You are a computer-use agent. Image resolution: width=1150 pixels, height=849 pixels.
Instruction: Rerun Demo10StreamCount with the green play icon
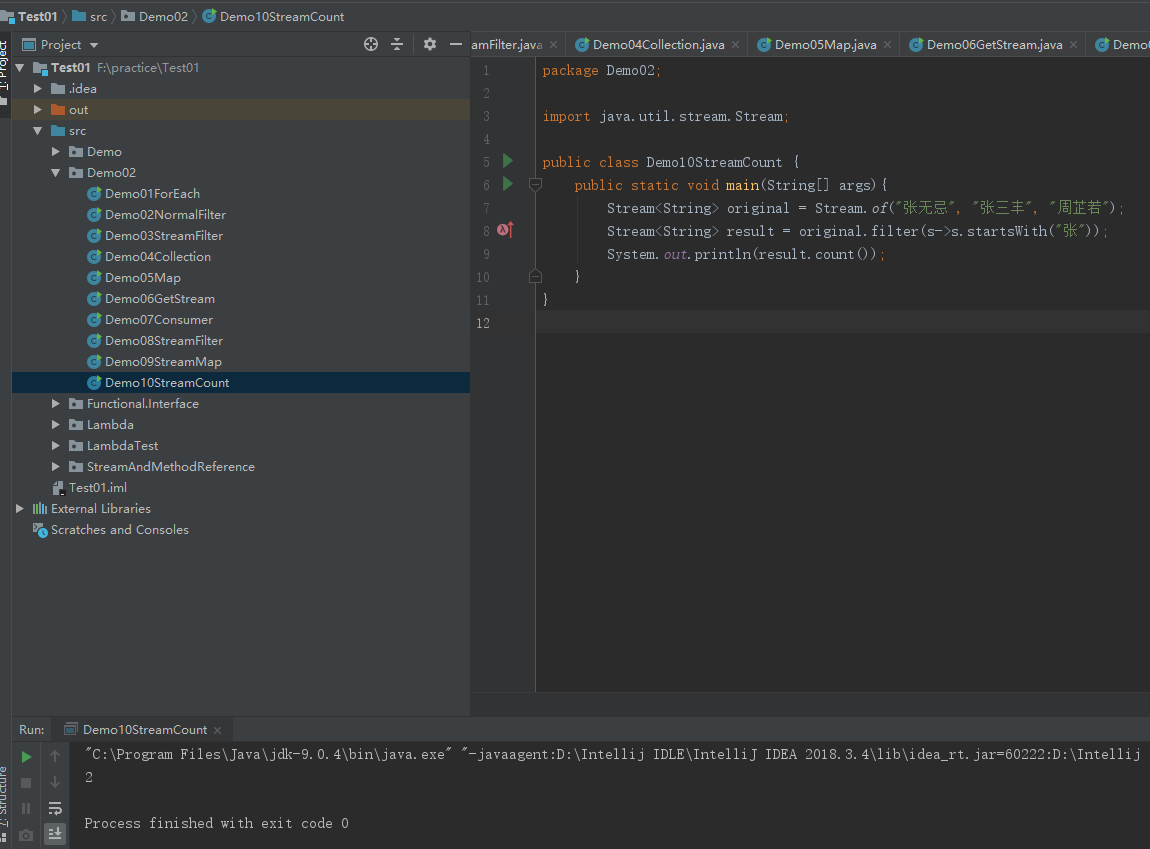(x=25, y=756)
